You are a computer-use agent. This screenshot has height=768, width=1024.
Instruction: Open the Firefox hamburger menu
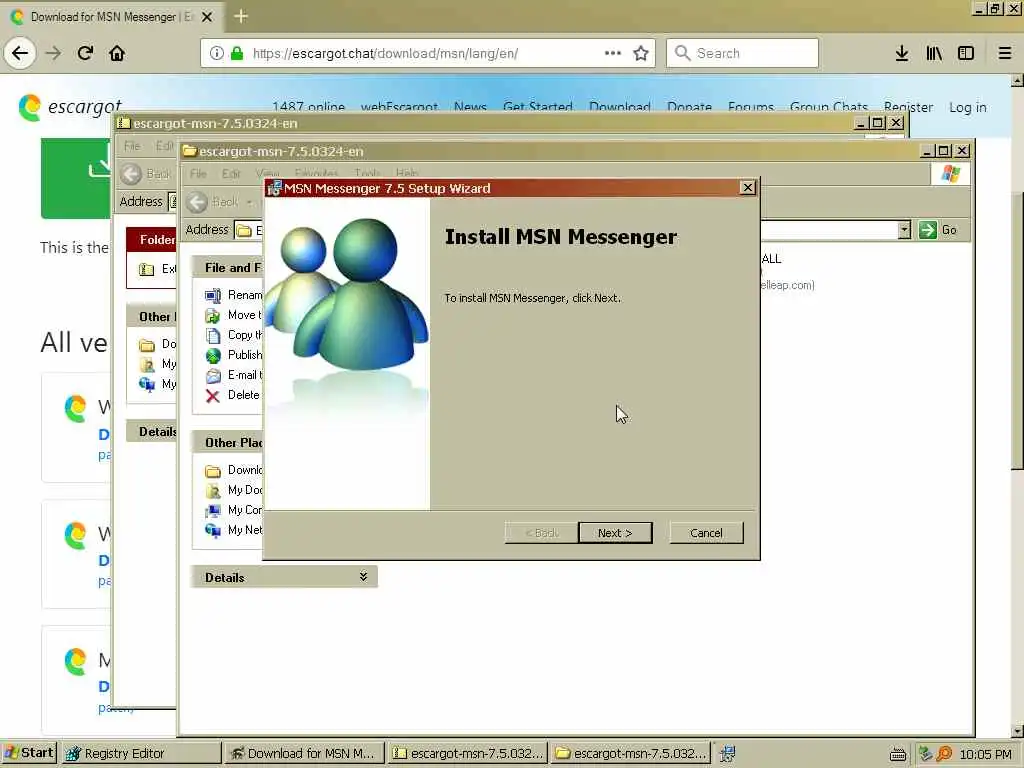click(x=1005, y=53)
